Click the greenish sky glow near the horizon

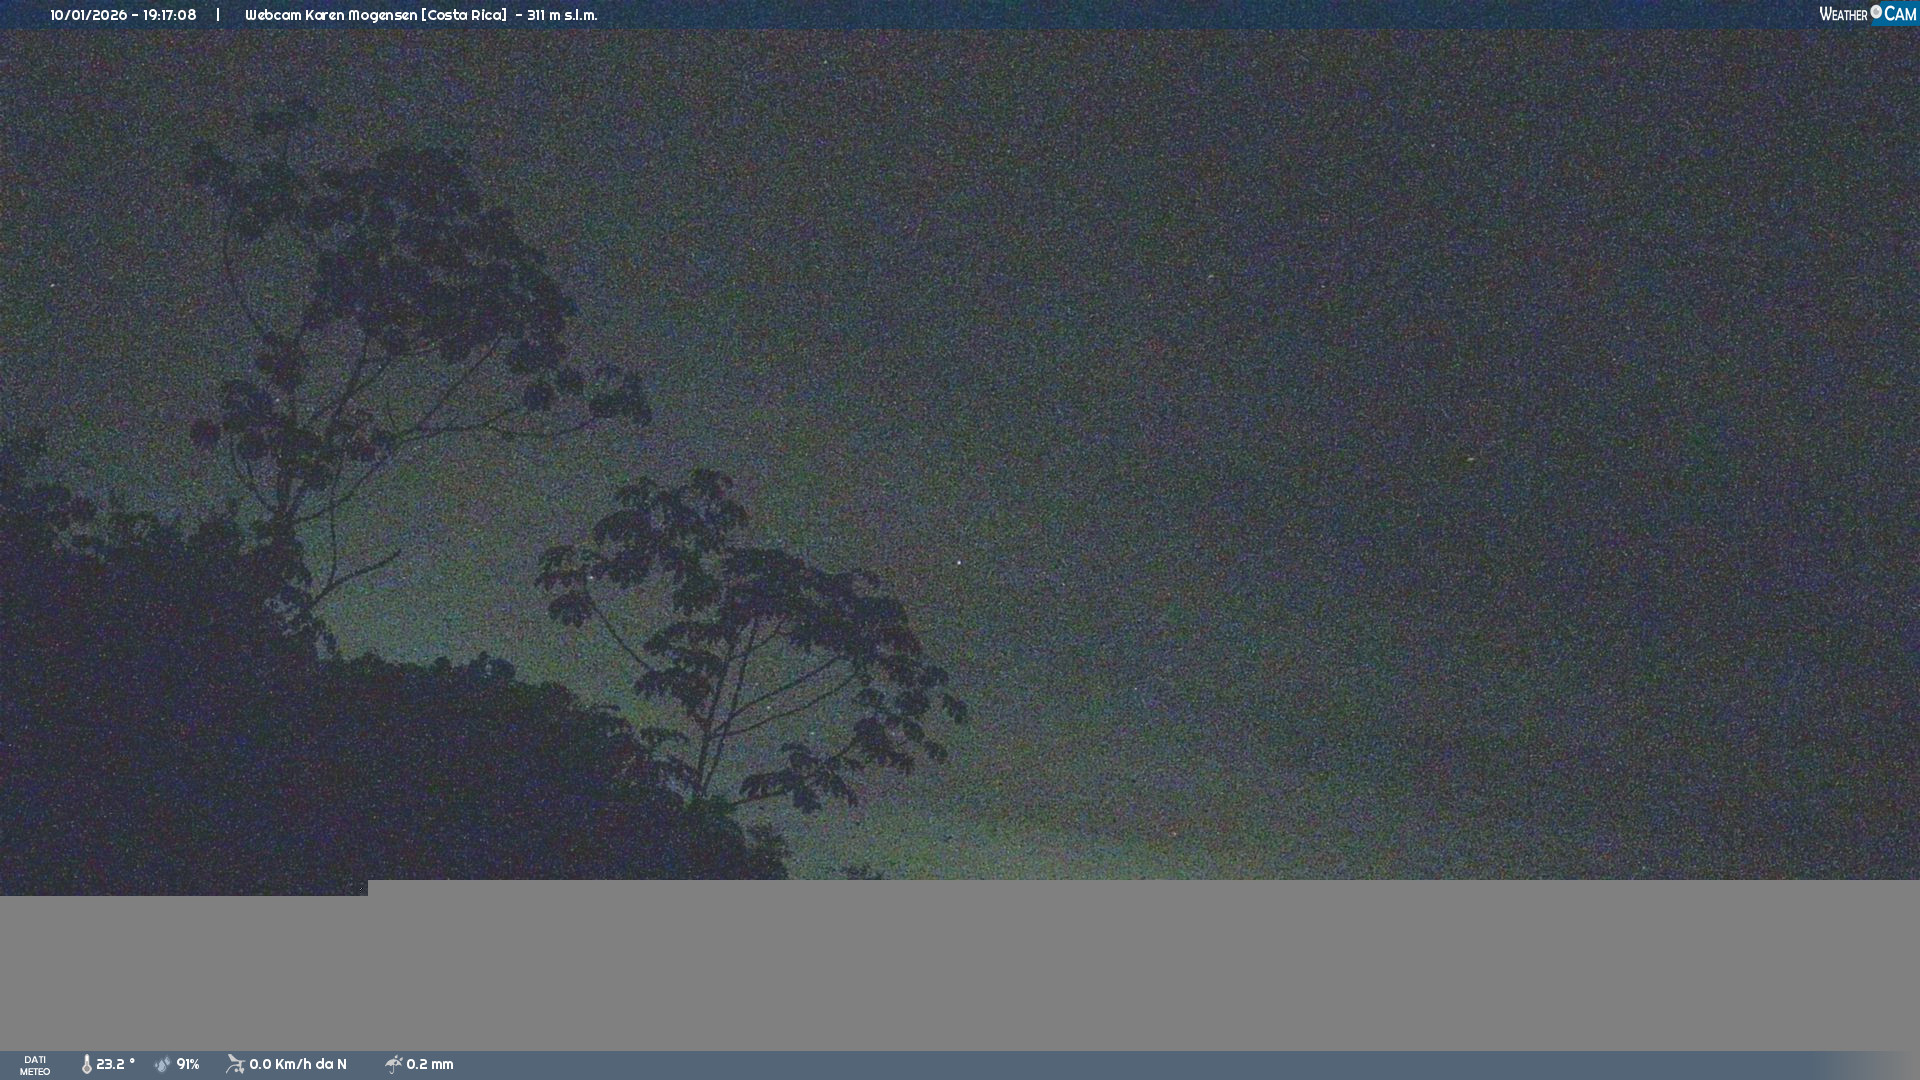pos(1050,820)
